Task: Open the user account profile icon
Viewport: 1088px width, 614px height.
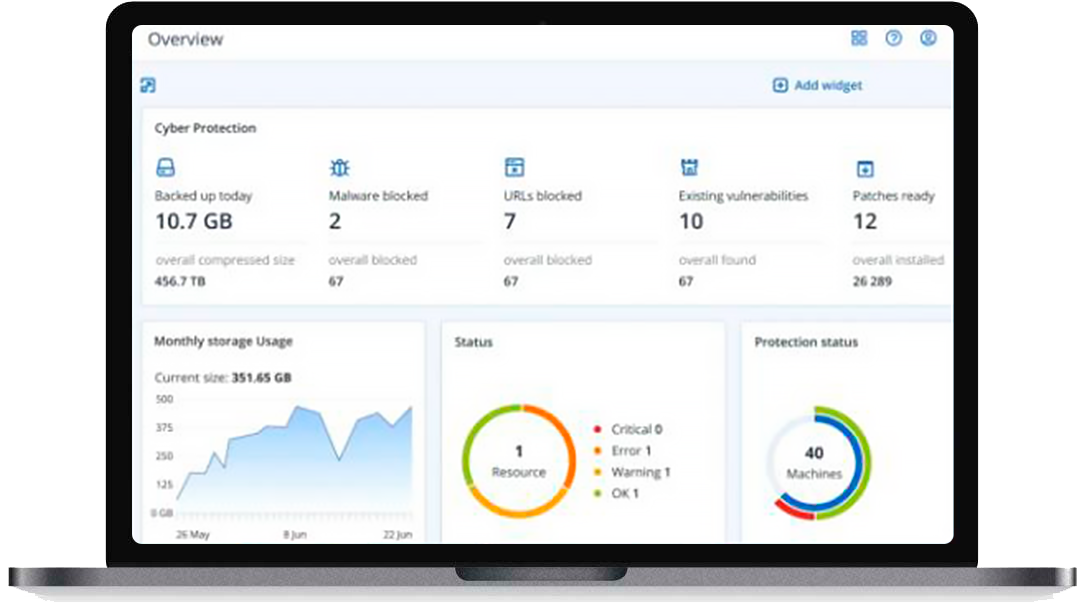Action: pyautogui.click(x=928, y=38)
